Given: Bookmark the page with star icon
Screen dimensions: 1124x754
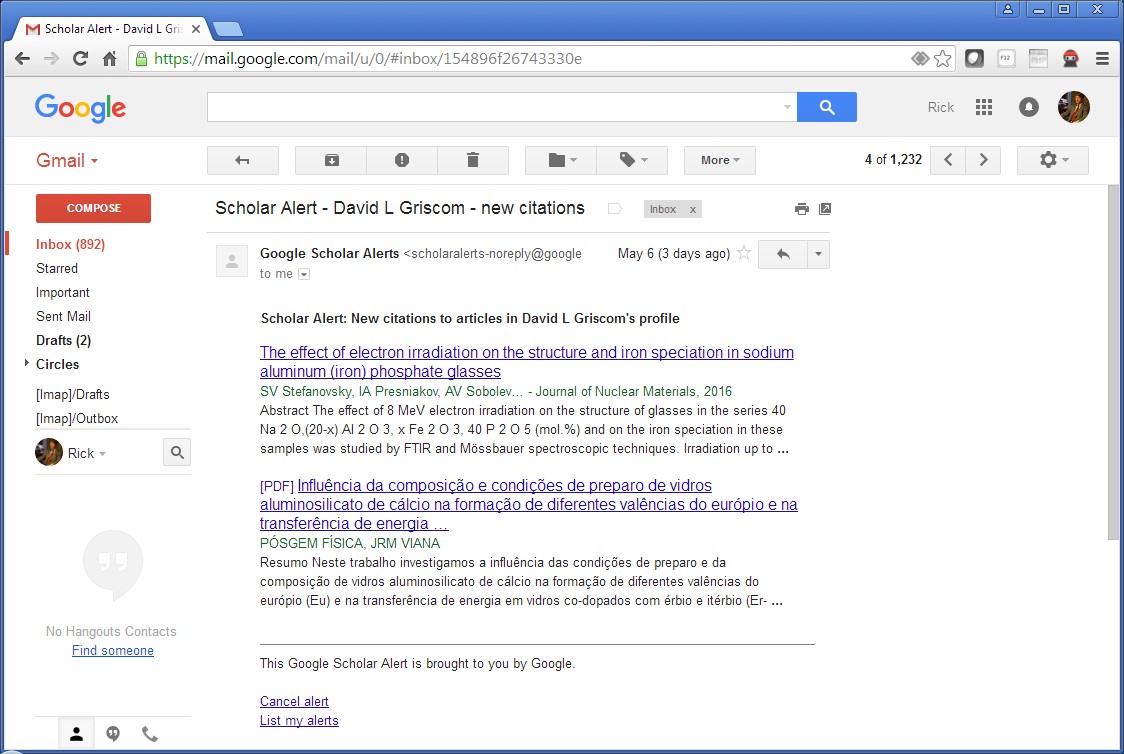Looking at the screenshot, I should (x=943, y=59).
